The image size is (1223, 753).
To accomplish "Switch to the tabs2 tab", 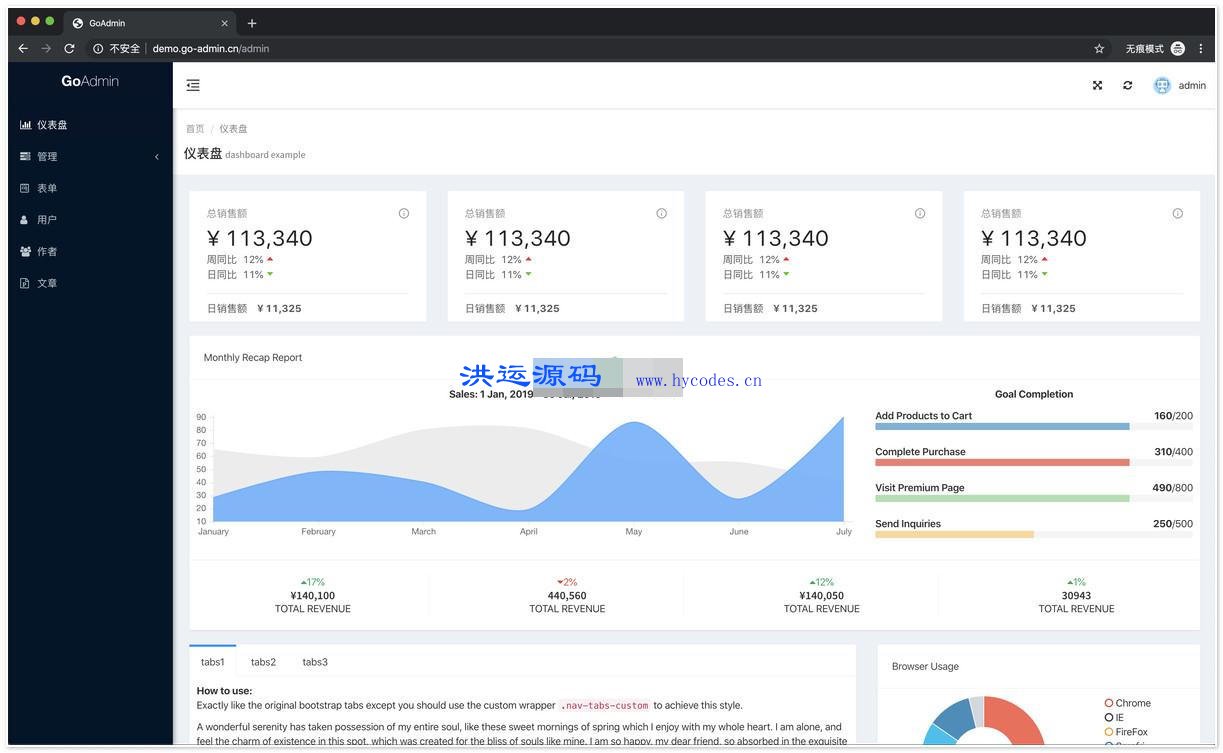I will point(263,662).
